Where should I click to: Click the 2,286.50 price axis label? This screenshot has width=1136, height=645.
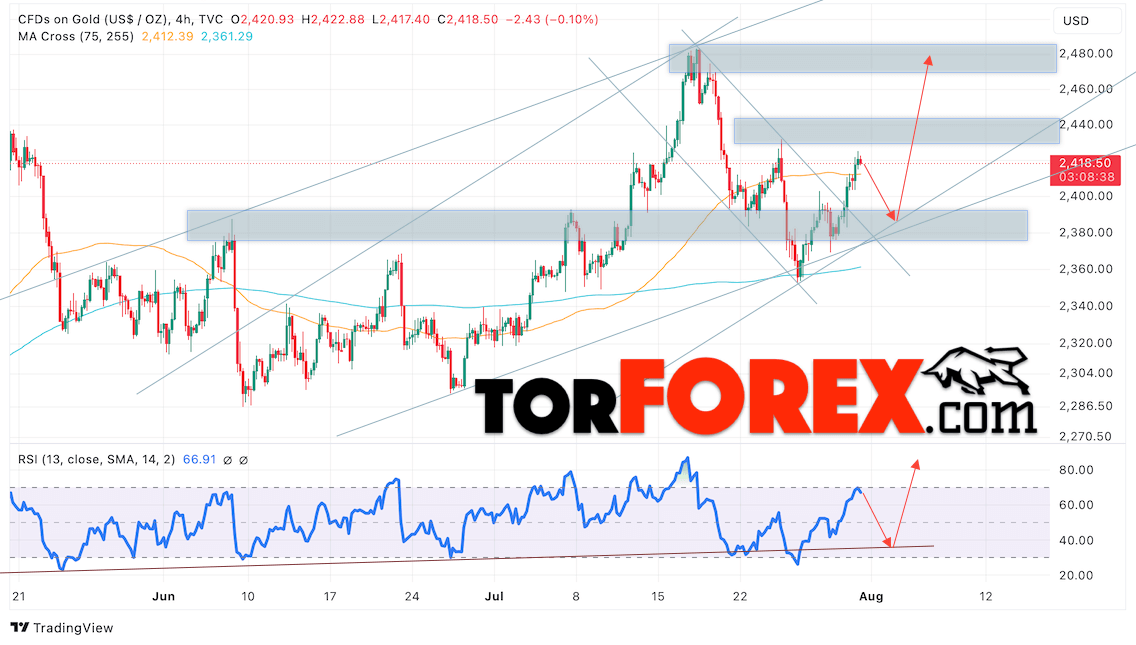[1085, 405]
